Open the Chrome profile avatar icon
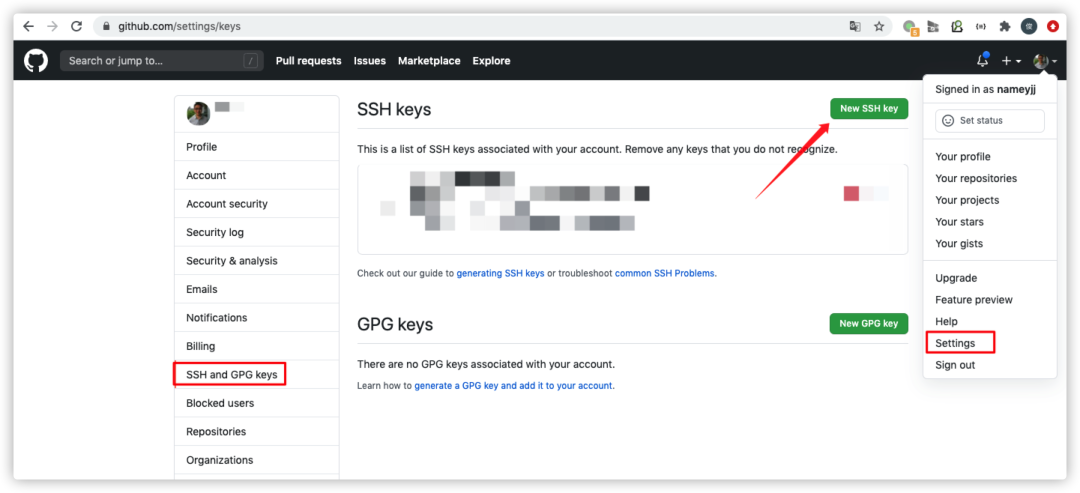Screen dimensions: 1080x493 click(x=1029, y=26)
